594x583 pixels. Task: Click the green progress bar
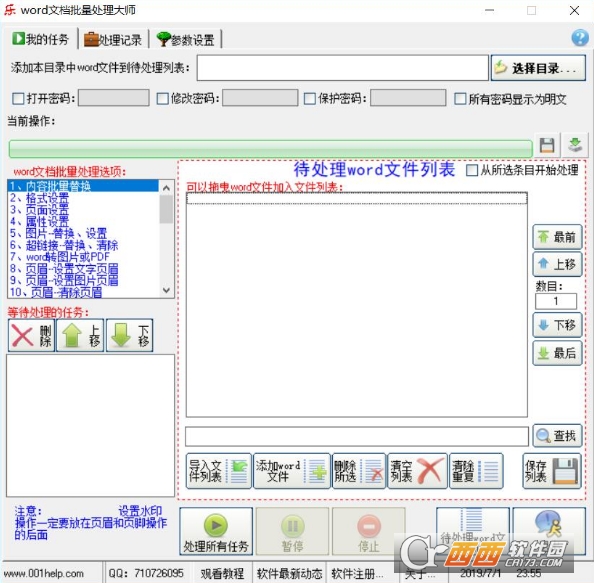pyautogui.click(x=270, y=149)
